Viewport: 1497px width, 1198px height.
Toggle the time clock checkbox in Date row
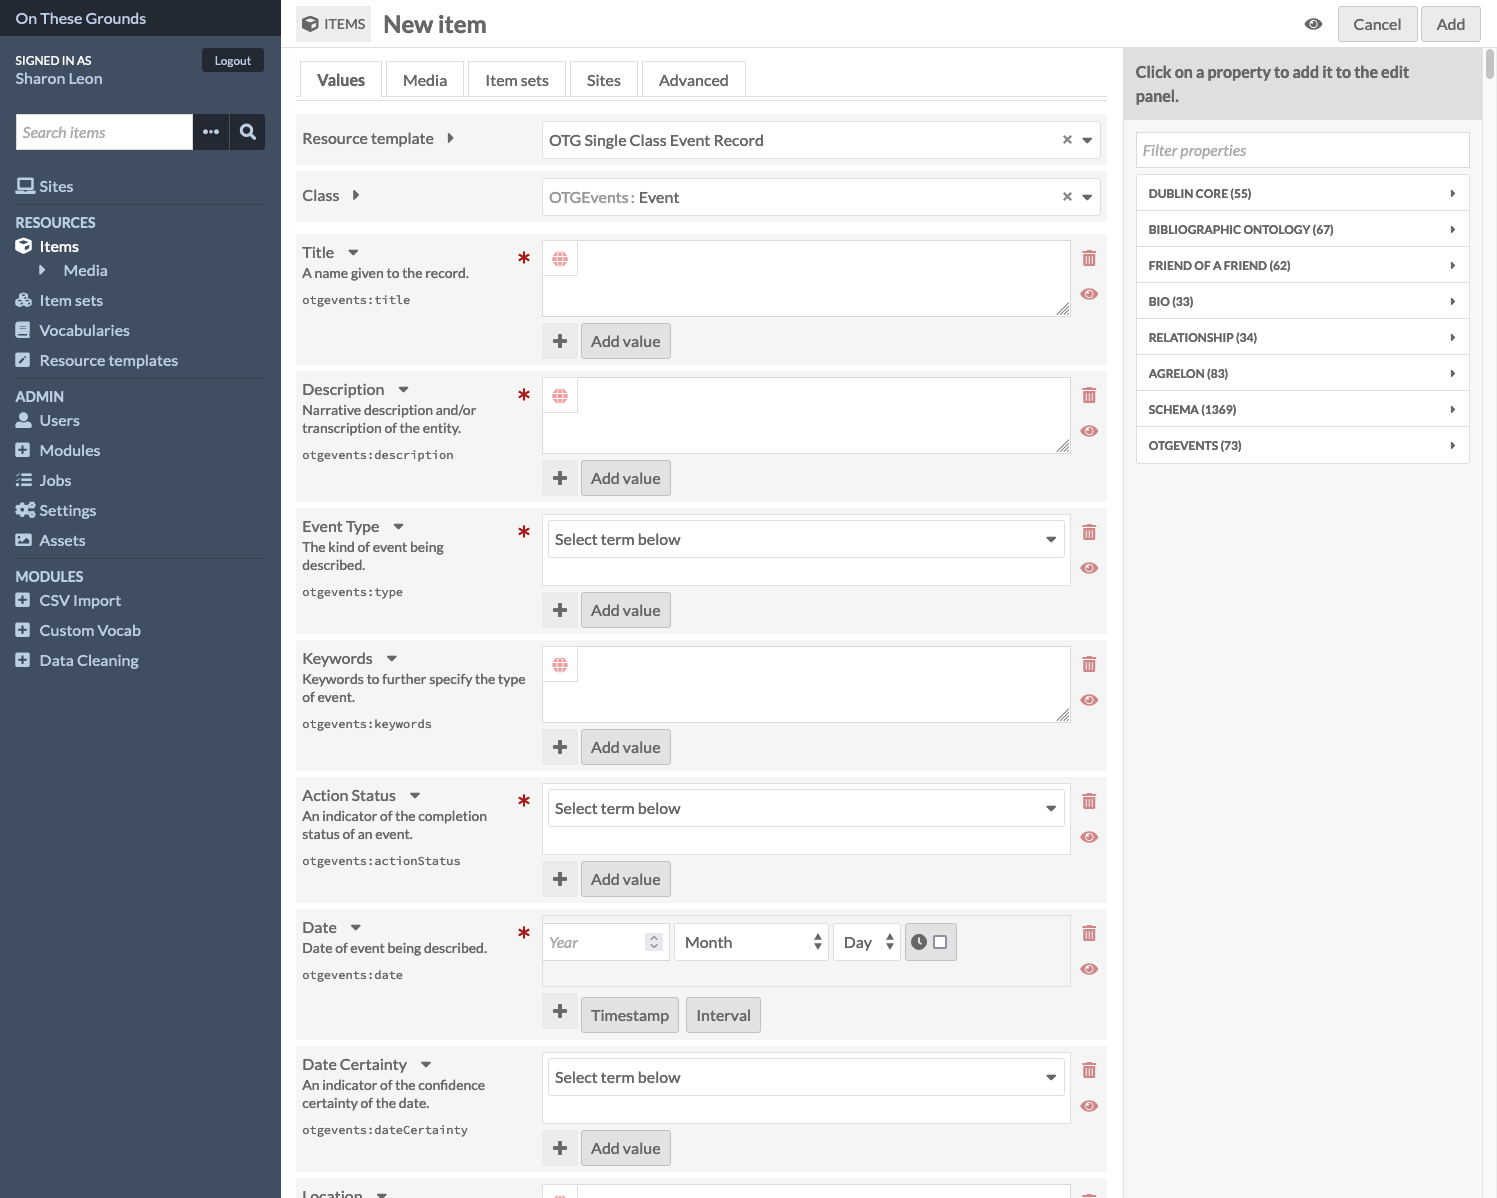point(940,942)
